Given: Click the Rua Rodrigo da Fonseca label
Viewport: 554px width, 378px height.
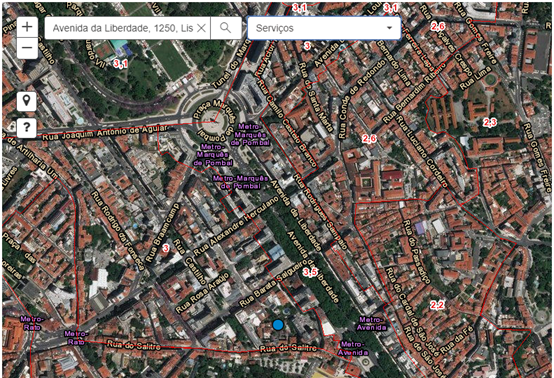Looking at the screenshot, I should coord(118,231).
